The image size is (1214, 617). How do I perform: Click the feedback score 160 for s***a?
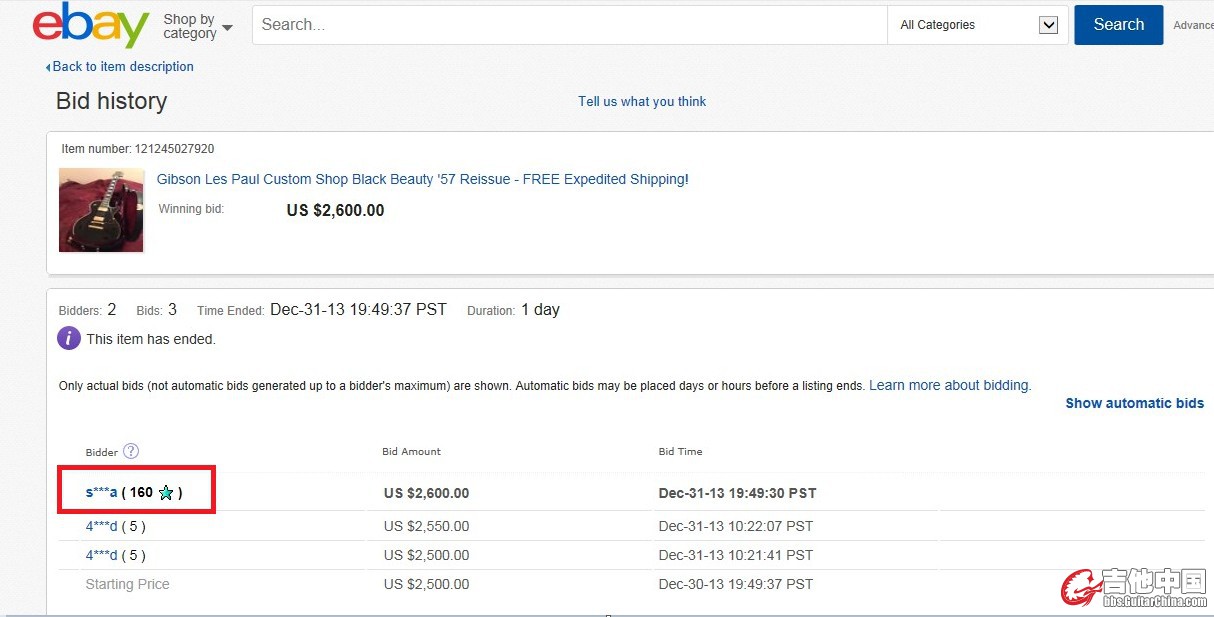[x=141, y=492]
